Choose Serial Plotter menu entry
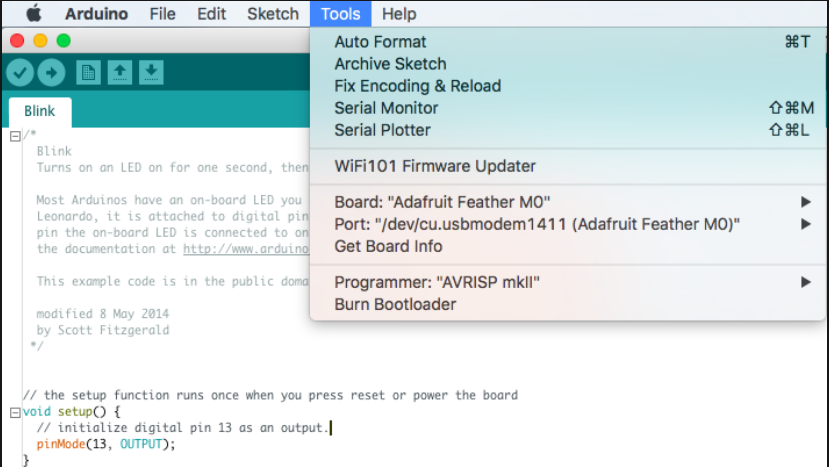 tap(382, 130)
